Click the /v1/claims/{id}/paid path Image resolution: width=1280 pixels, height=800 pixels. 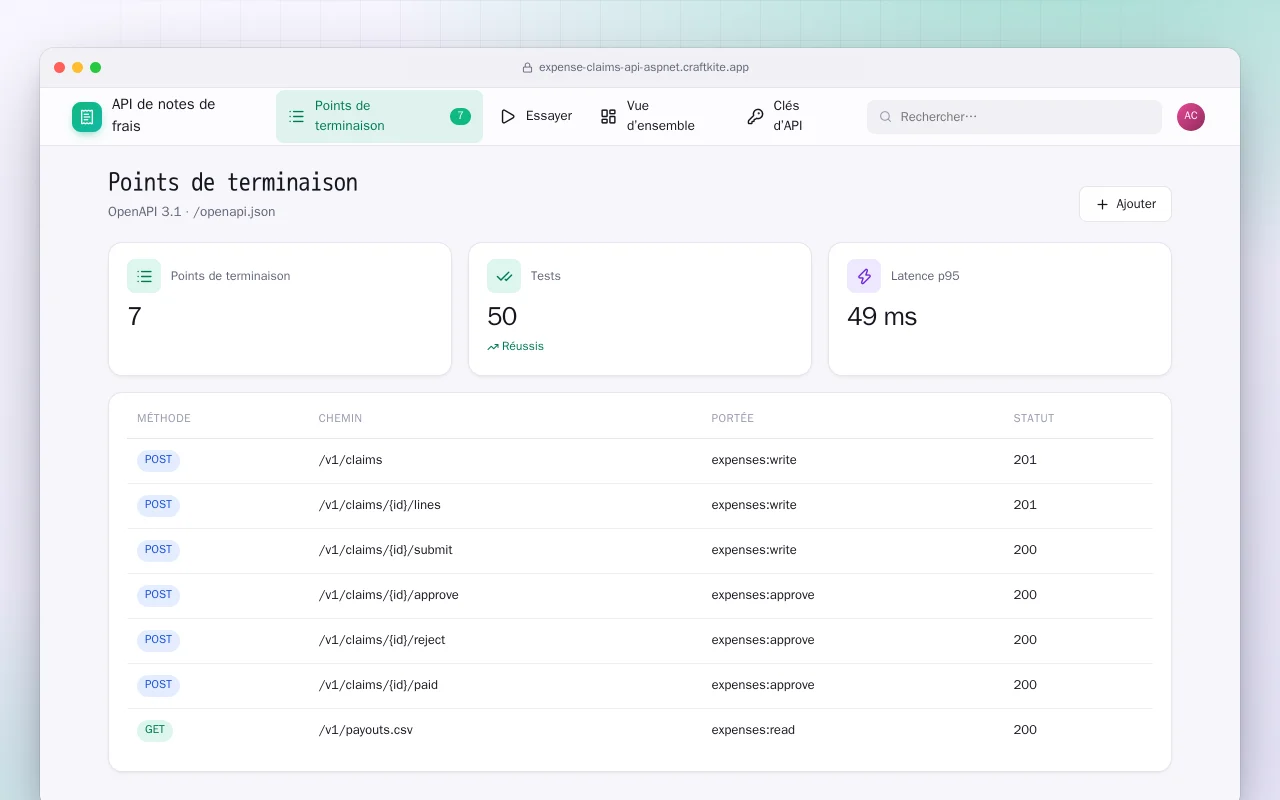[378, 685]
